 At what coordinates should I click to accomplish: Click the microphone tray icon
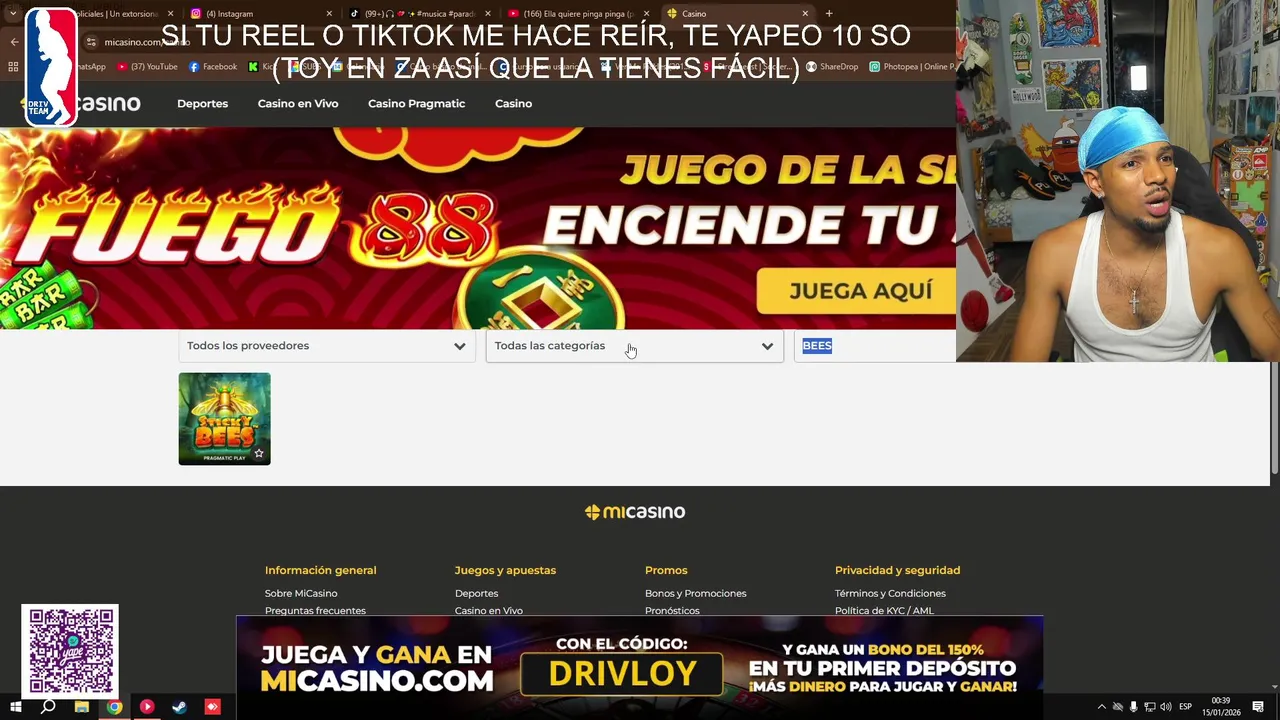tap(1134, 707)
